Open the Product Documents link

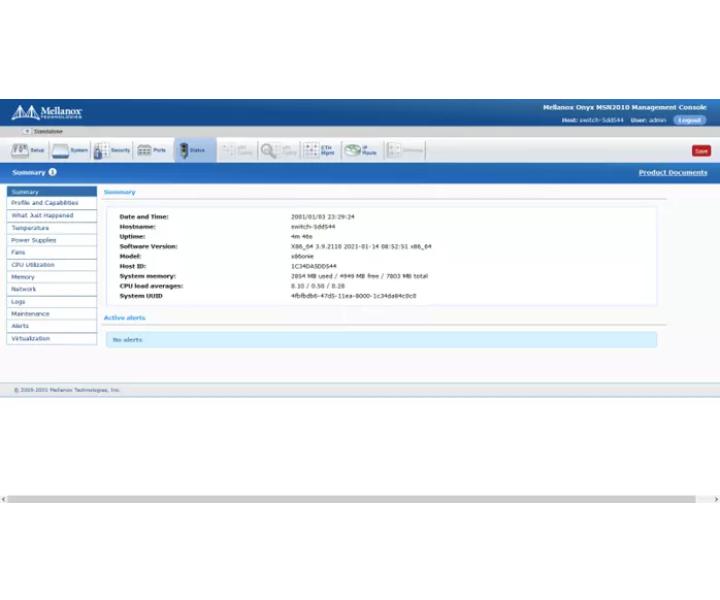click(673, 173)
